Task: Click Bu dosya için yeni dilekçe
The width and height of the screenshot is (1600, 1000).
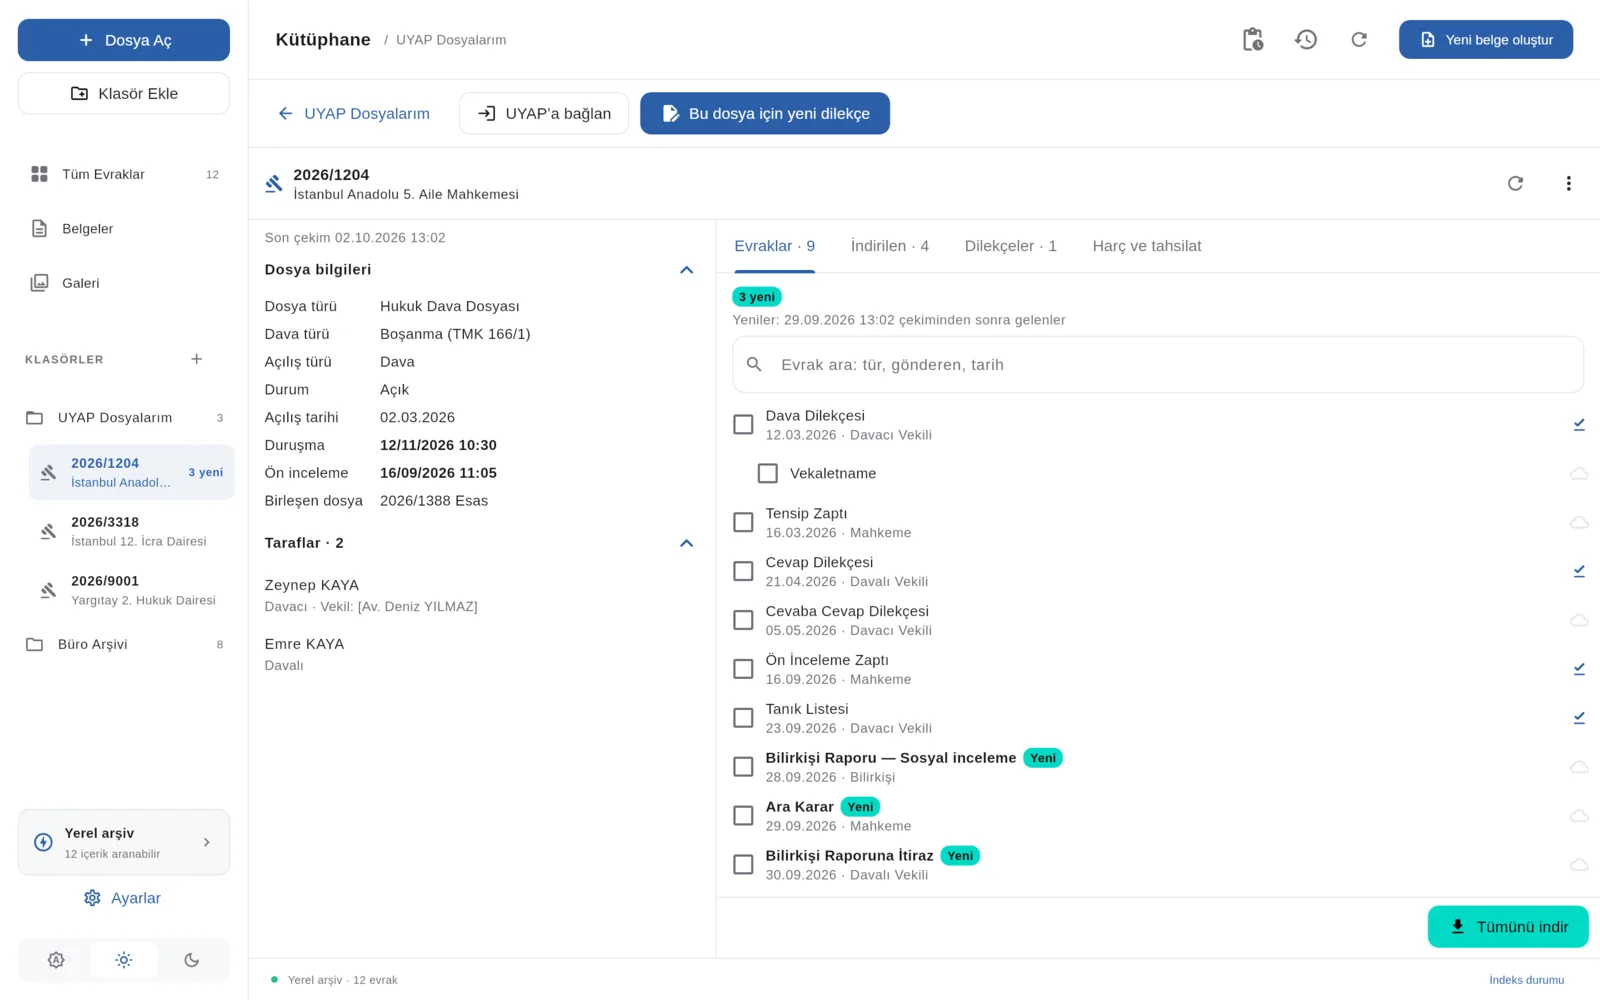Action: click(765, 114)
